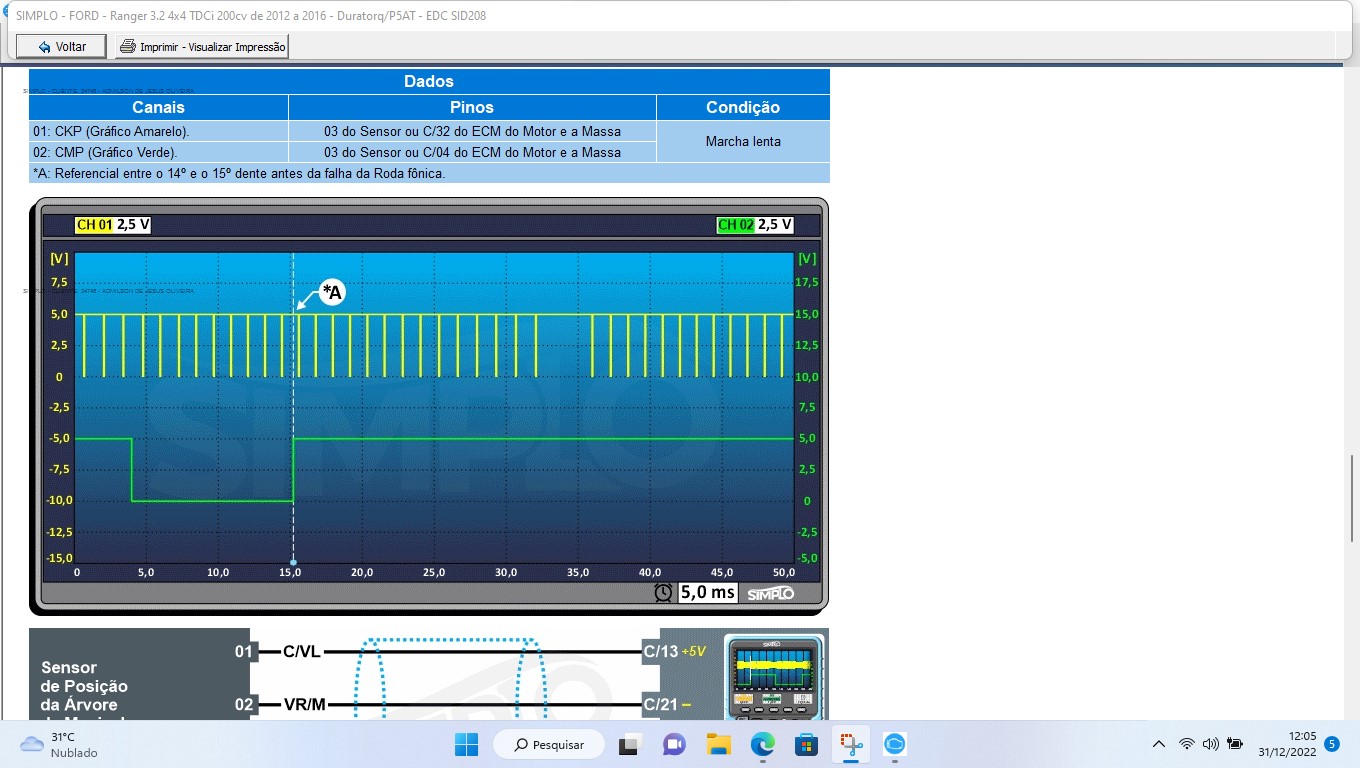Viewport: 1360px width, 768px height.
Task: Click the '02: CMP (Gráfico Verde).' cell
Action: pos(159,152)
